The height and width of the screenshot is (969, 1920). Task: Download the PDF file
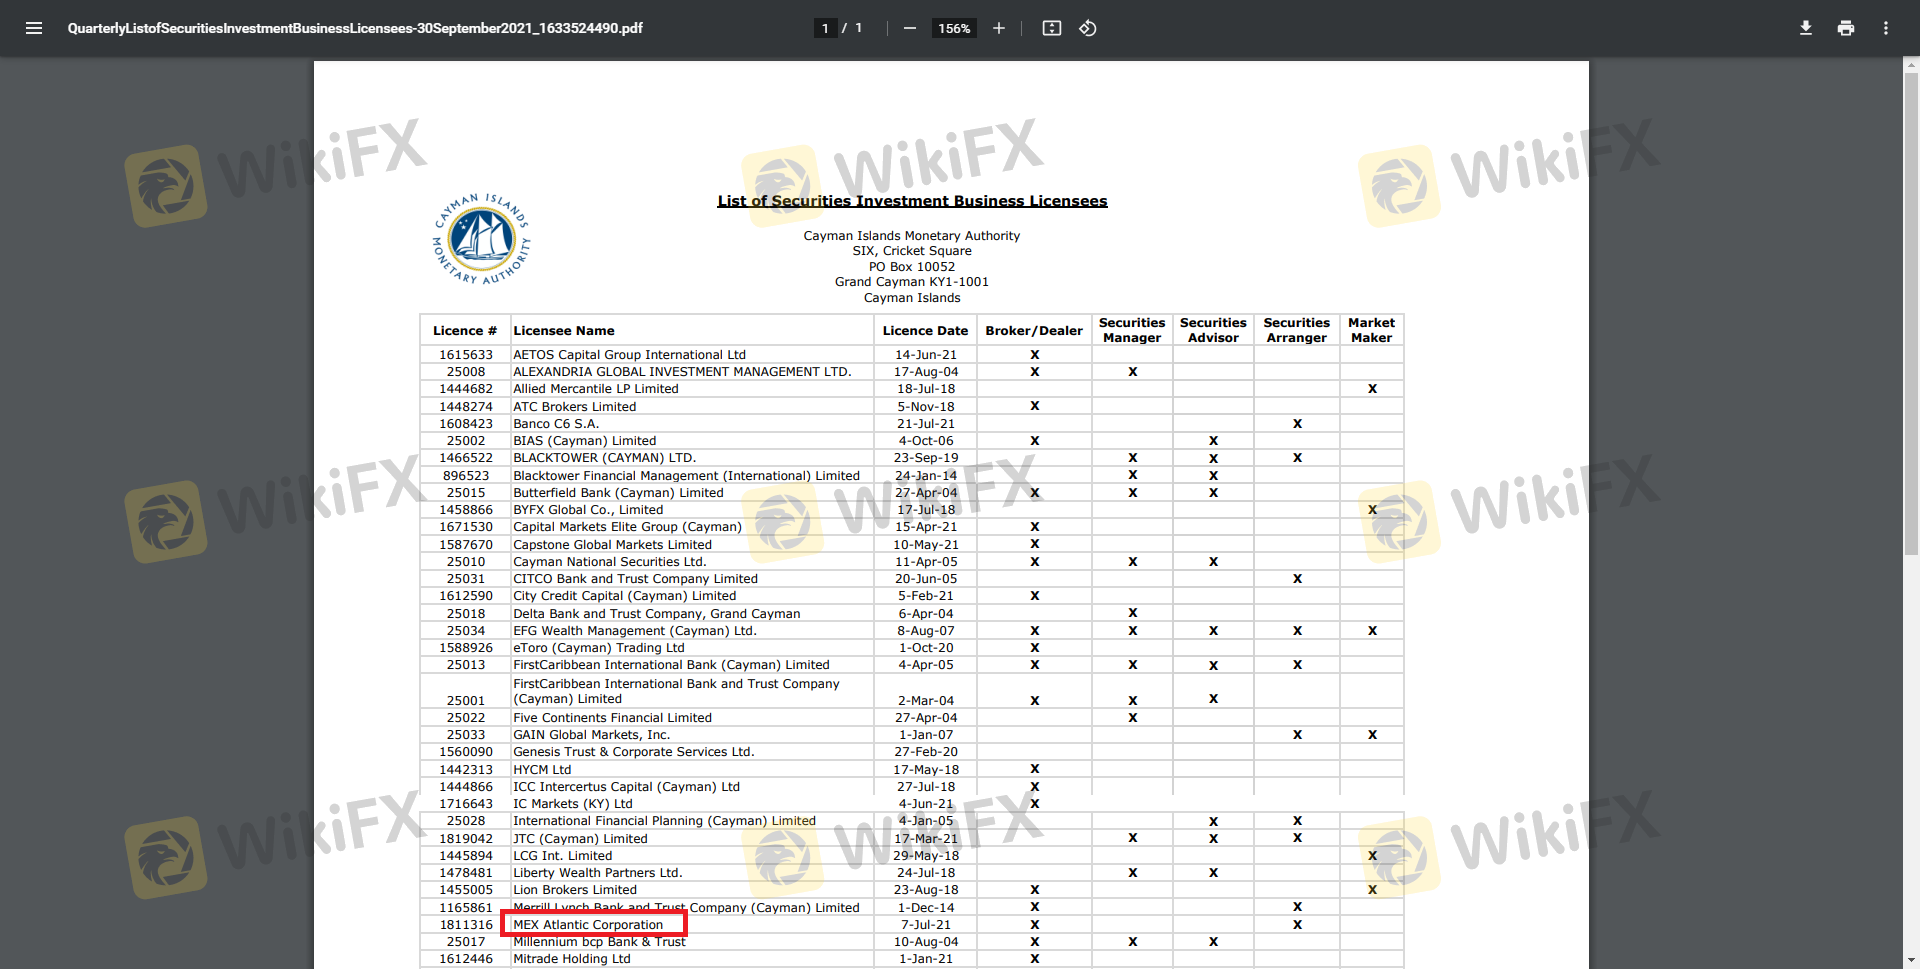[x=1805, y=28]
